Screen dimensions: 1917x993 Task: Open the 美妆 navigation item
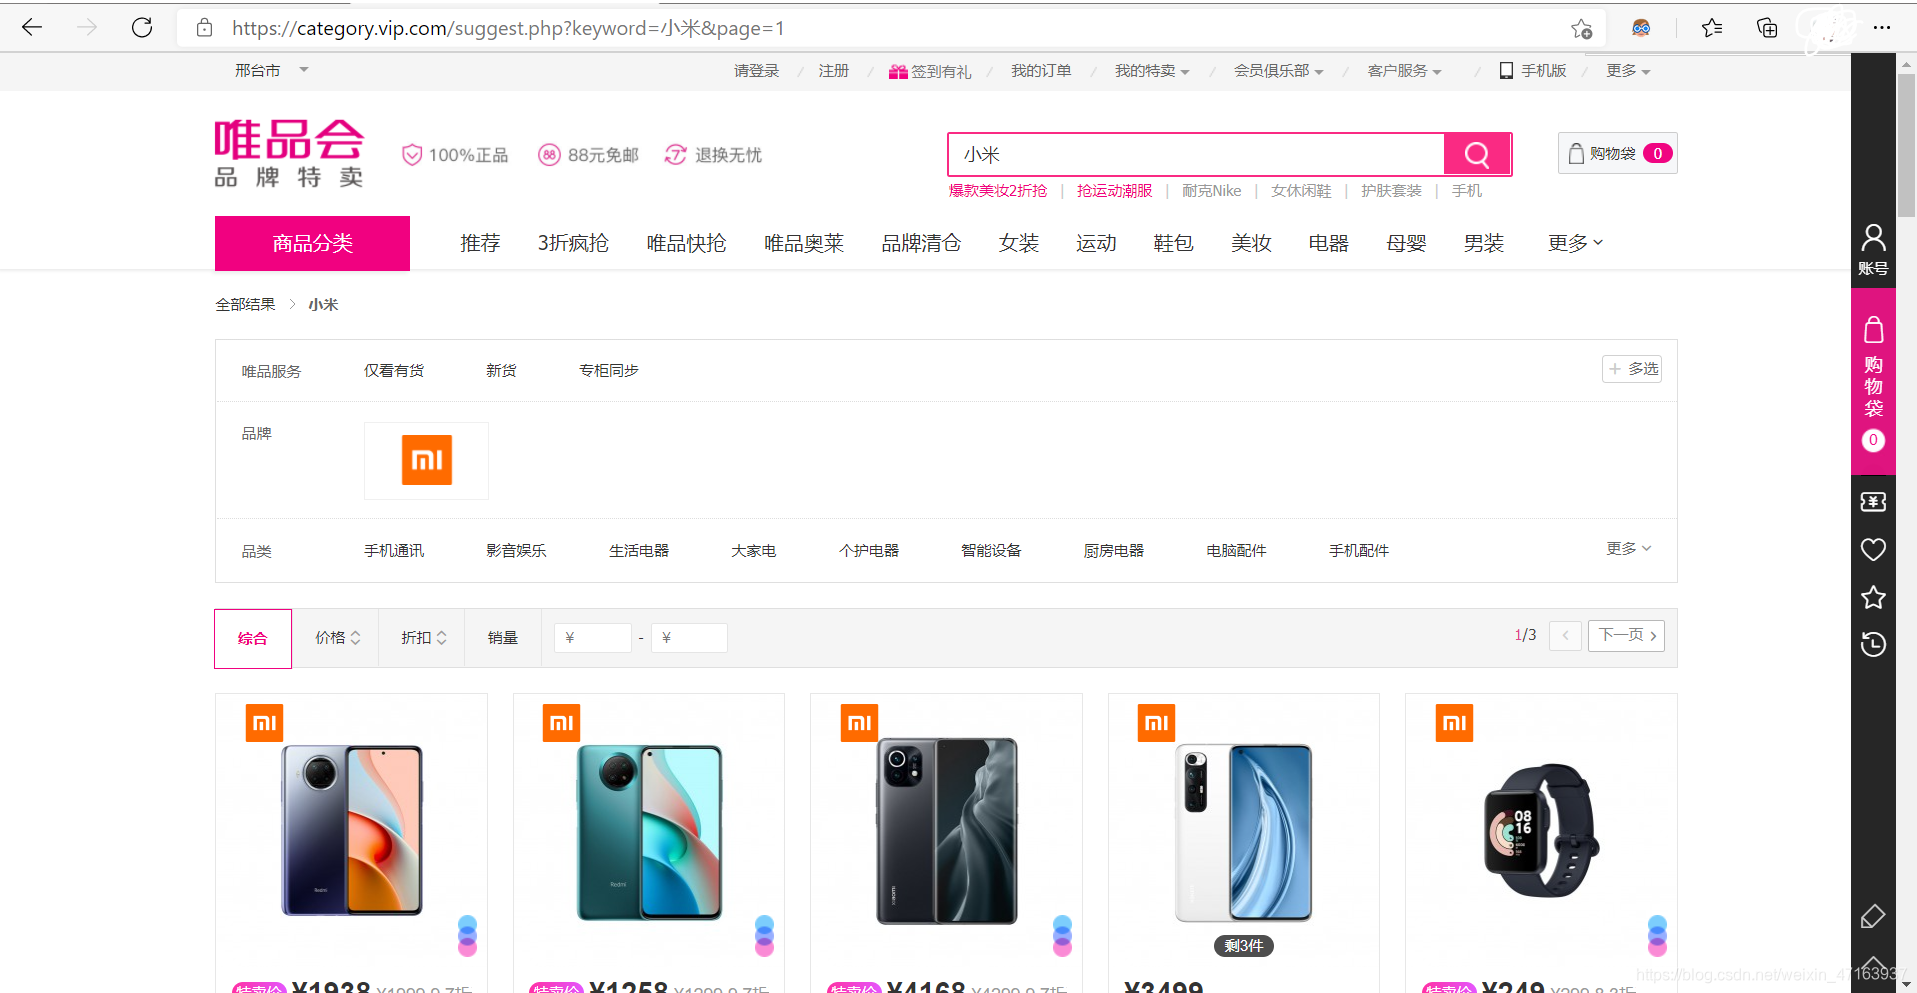pyautogui.click(x=1251, y=243)
